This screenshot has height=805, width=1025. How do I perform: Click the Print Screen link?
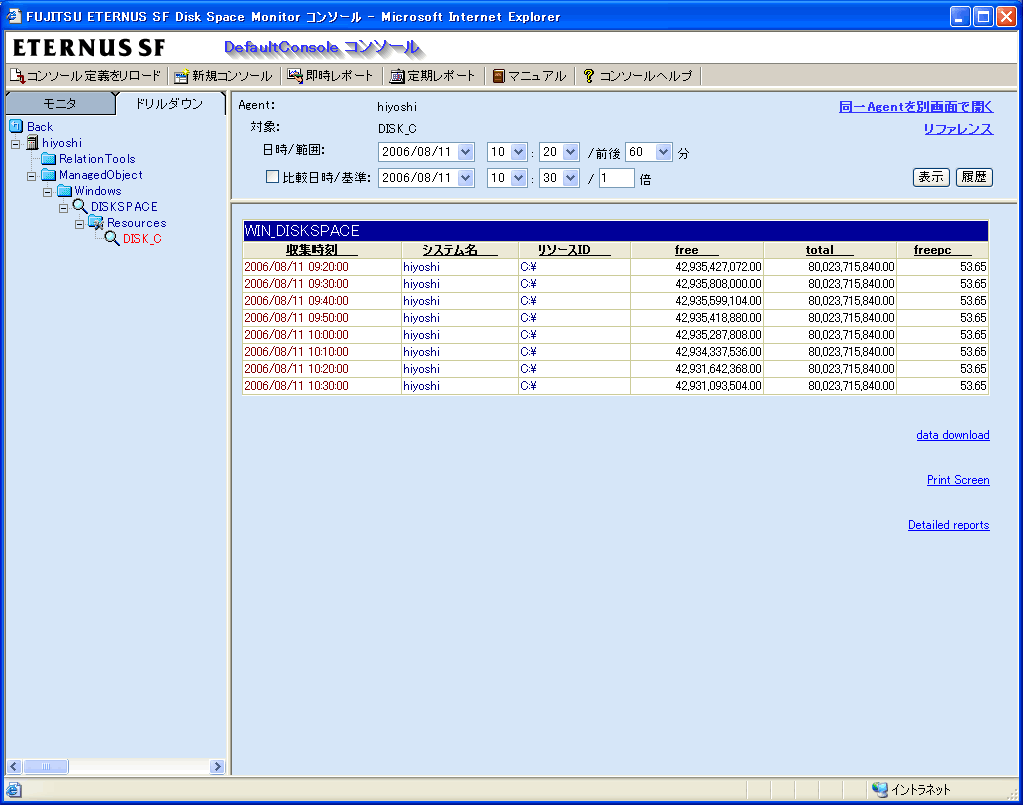point(958,480)
